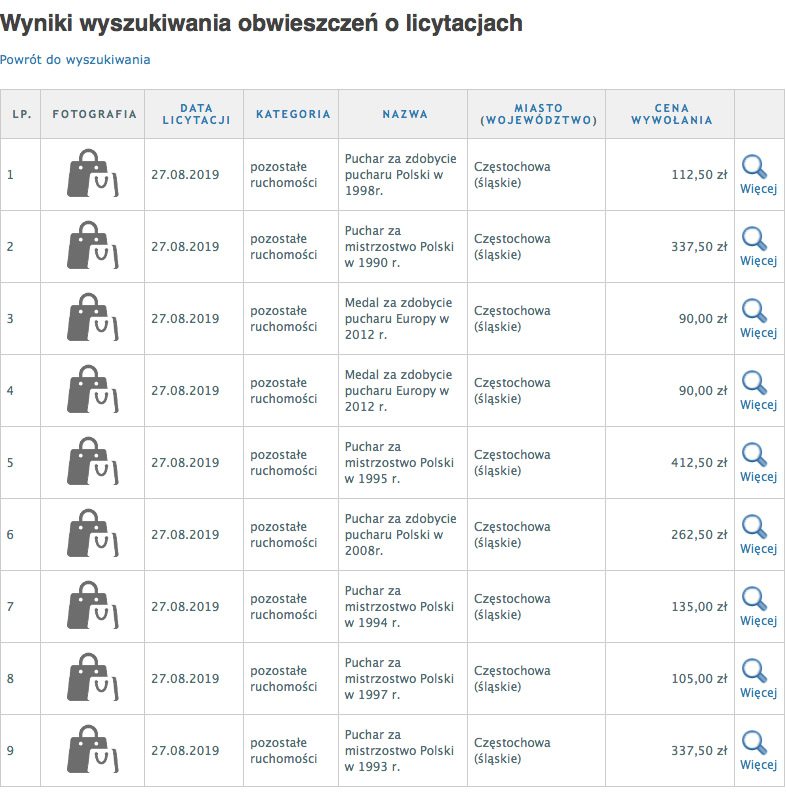Click price 112,50 zł
Image resolution: width=786 pixels, height=803 pixels.
point(699,175)
